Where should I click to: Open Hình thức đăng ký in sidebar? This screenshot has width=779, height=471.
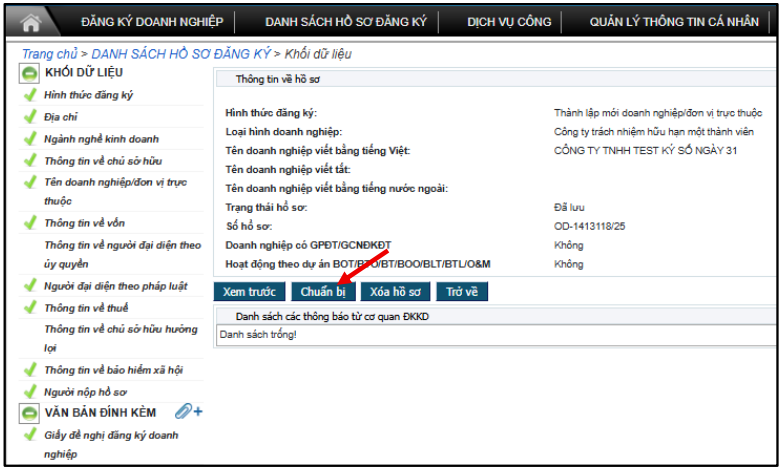point(88,95)
